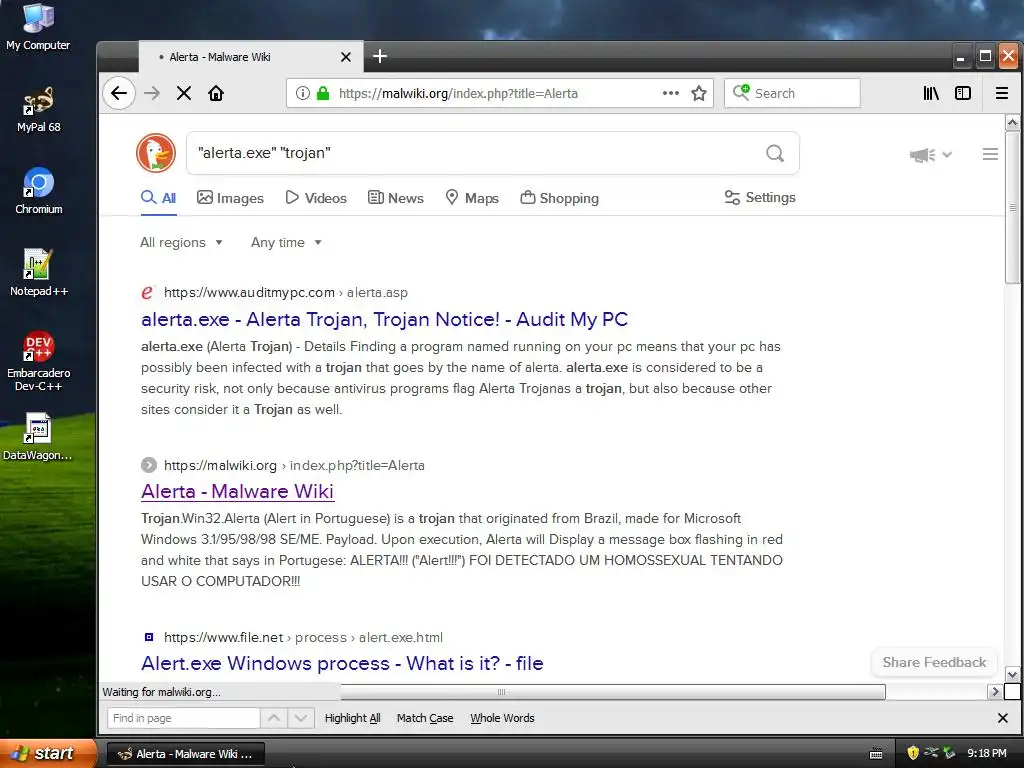
Task: Open a new tab with plus button
Action: click(380, 57)
